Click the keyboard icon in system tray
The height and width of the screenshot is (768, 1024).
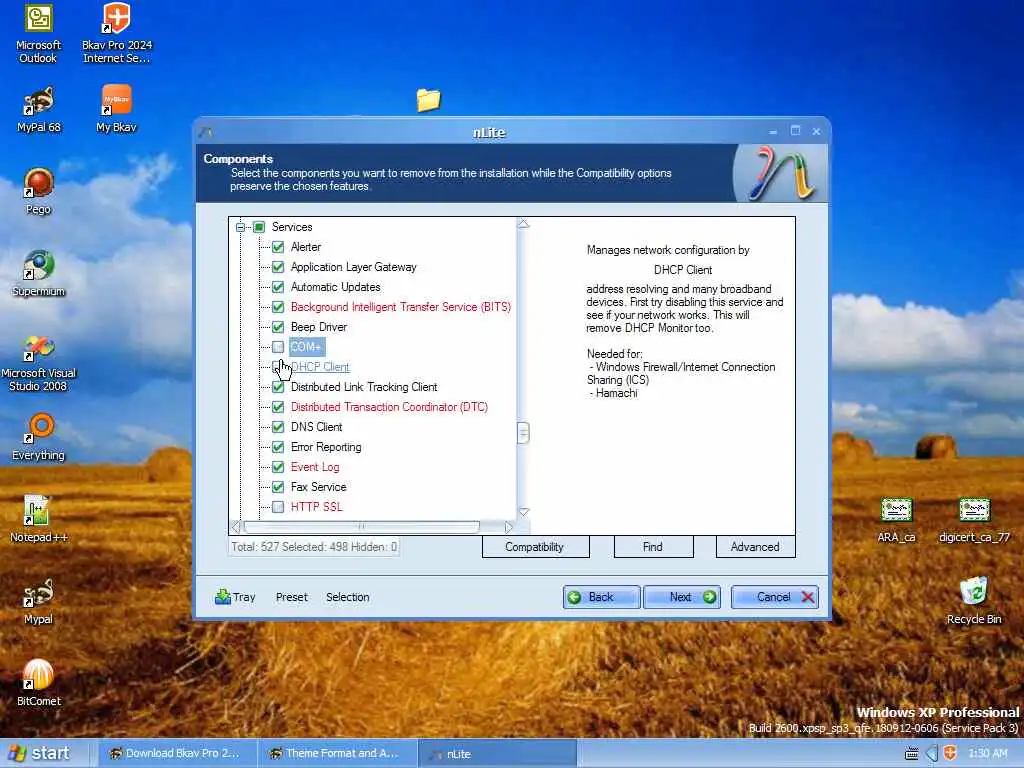912,754
